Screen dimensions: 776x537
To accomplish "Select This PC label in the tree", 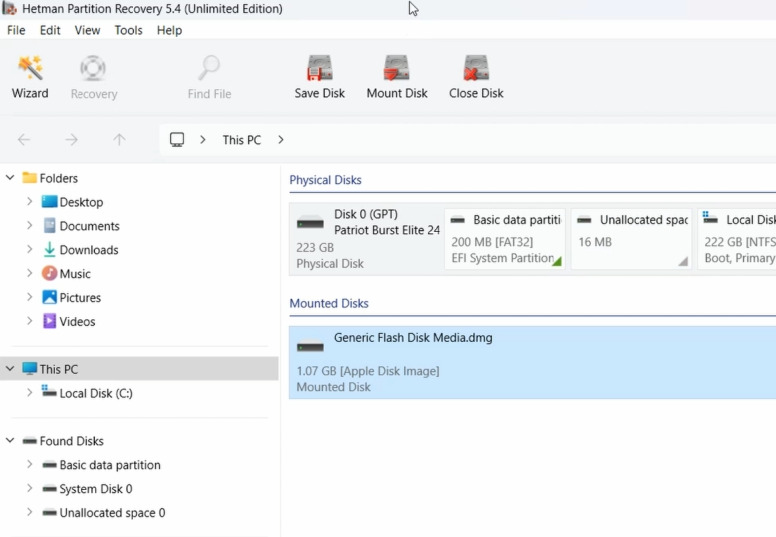I will point(58,369).
